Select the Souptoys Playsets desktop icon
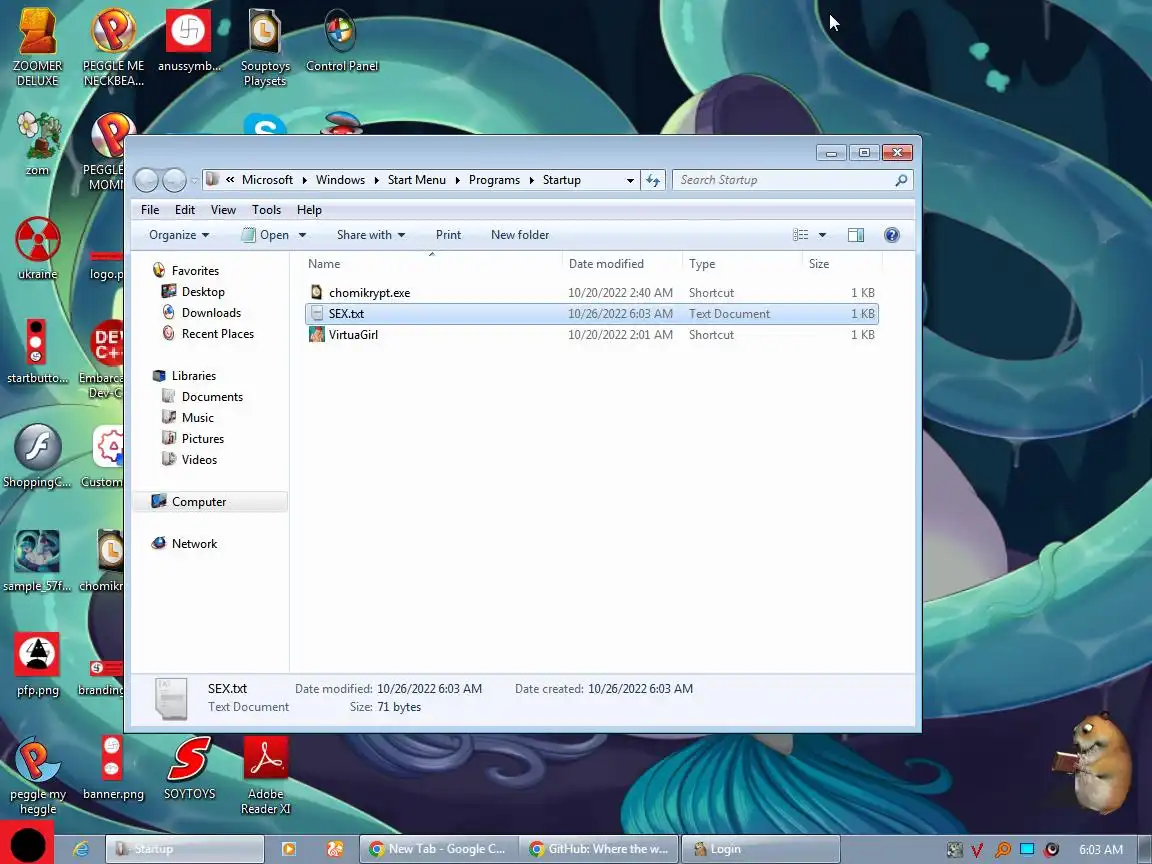The image size is (1152, 864). (265, 48)
